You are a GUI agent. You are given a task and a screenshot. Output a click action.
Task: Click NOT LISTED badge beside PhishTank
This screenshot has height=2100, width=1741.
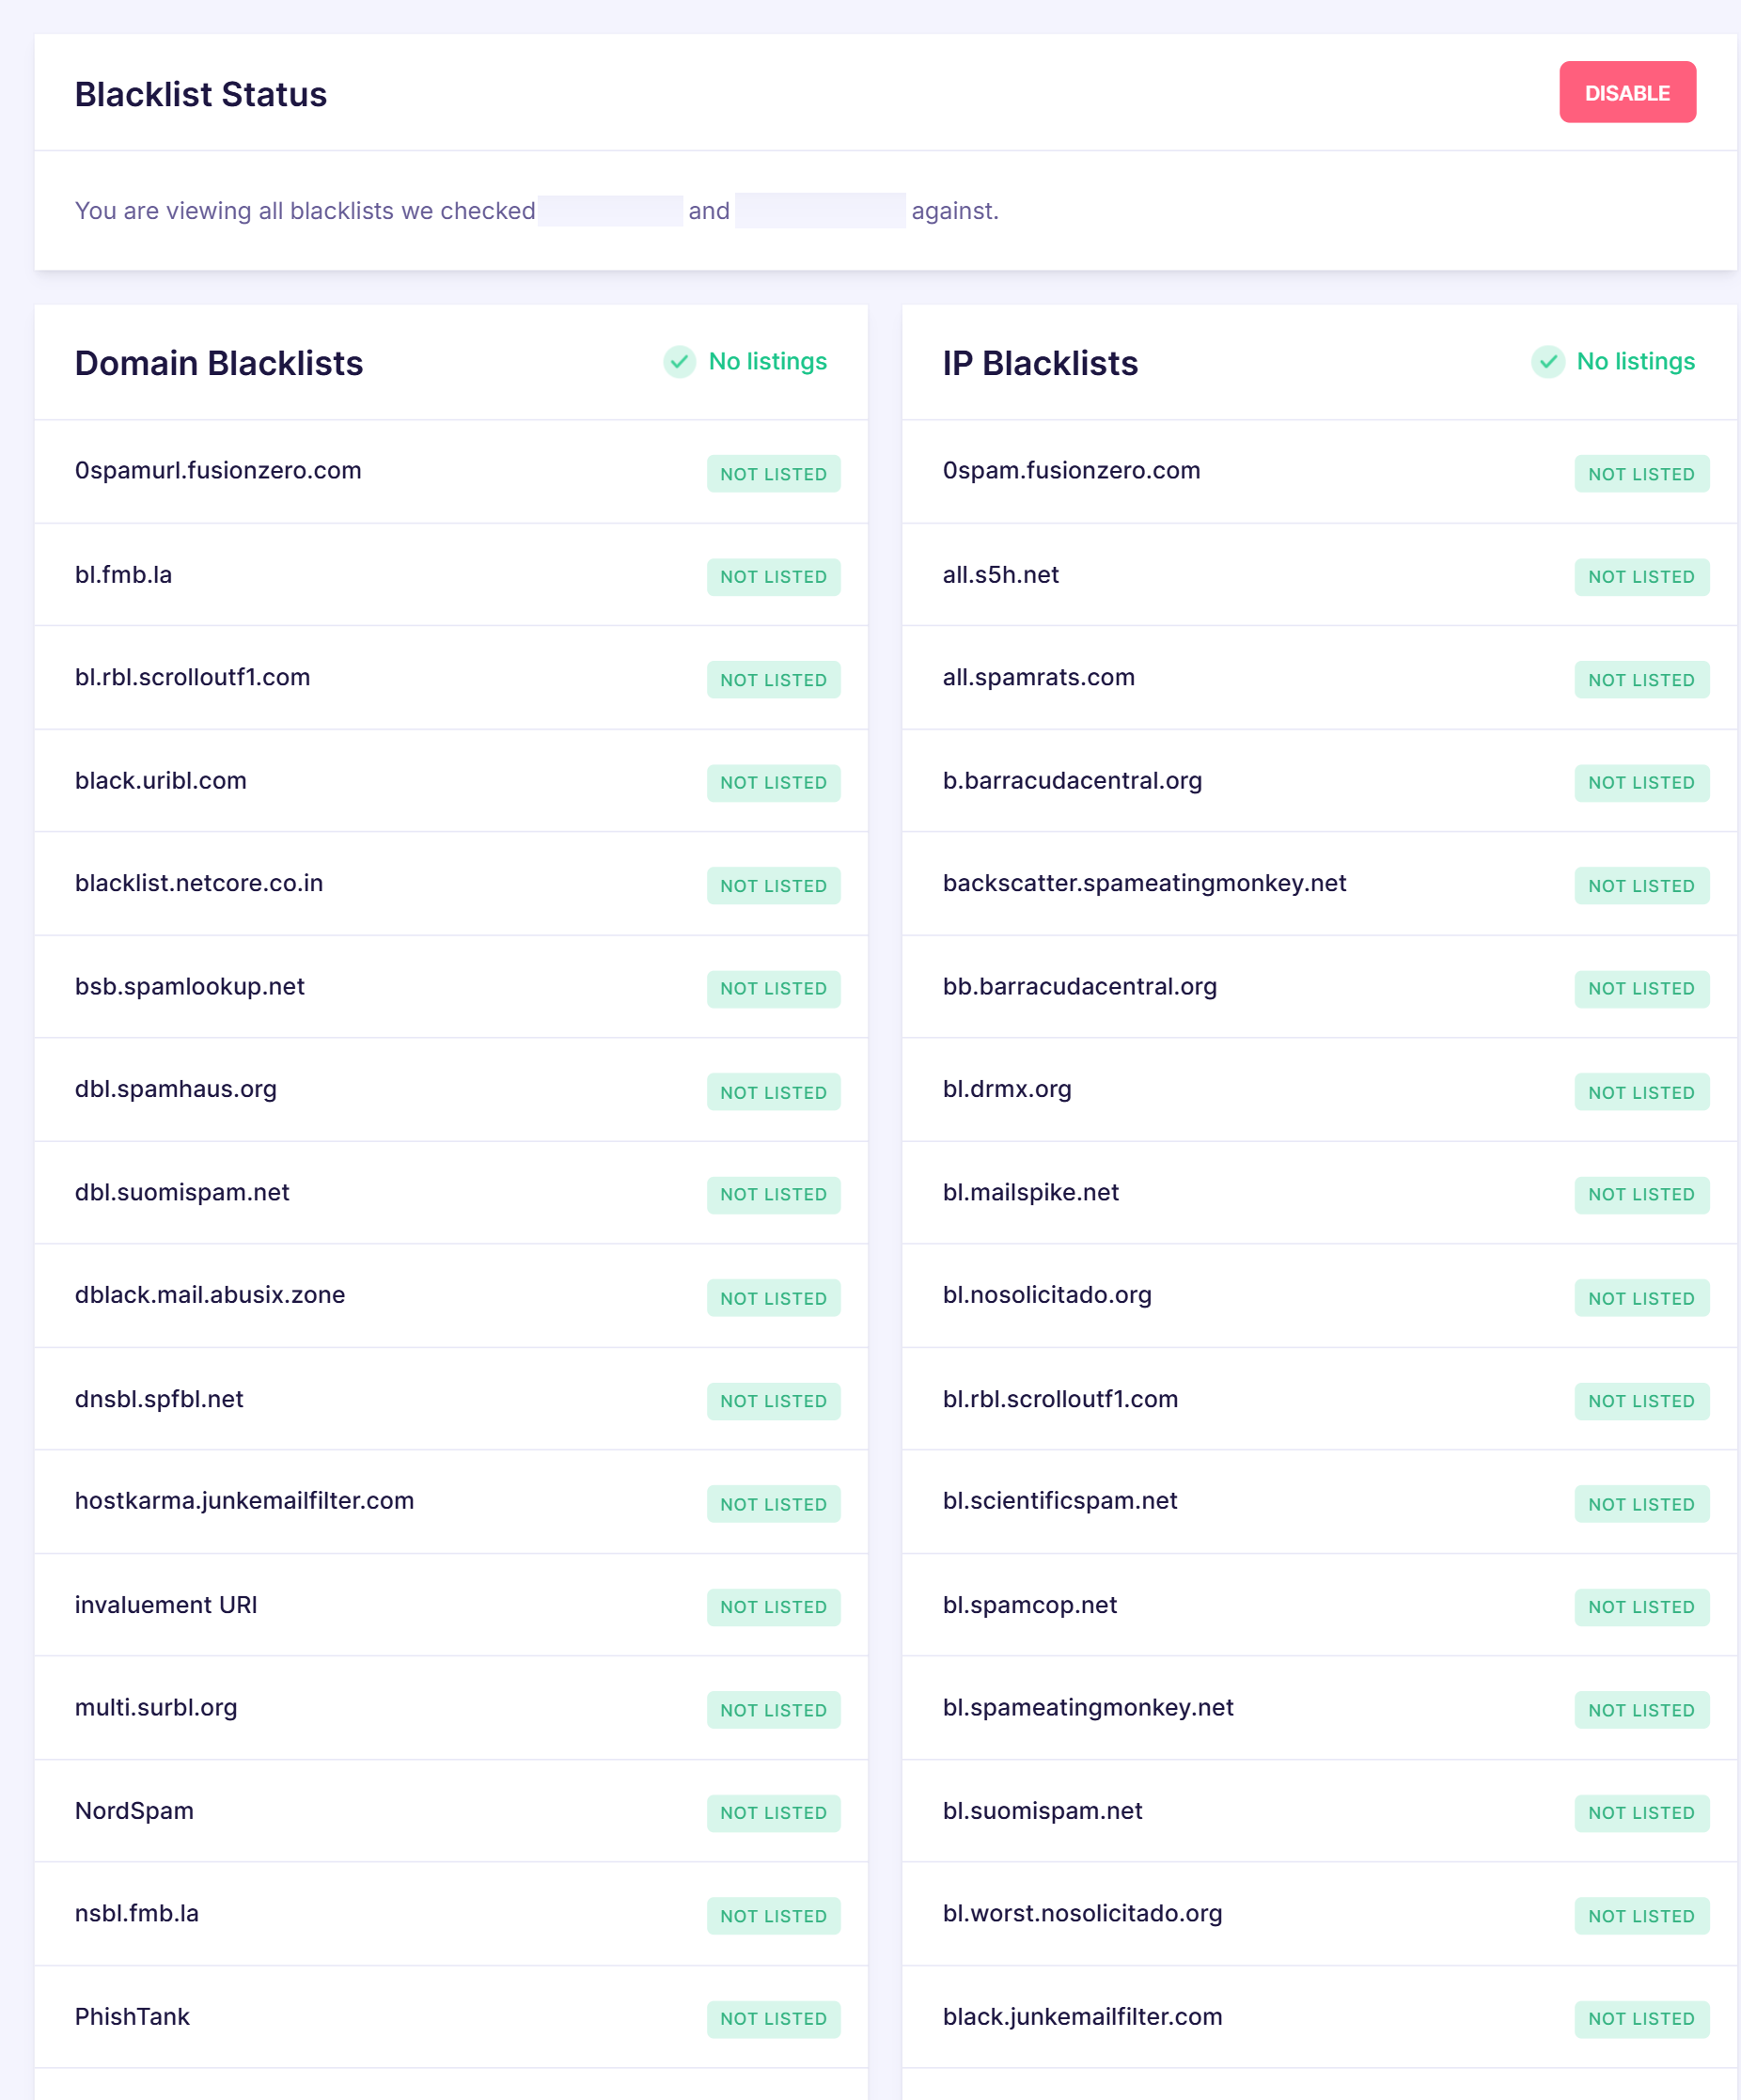[x=773, y=2018]
